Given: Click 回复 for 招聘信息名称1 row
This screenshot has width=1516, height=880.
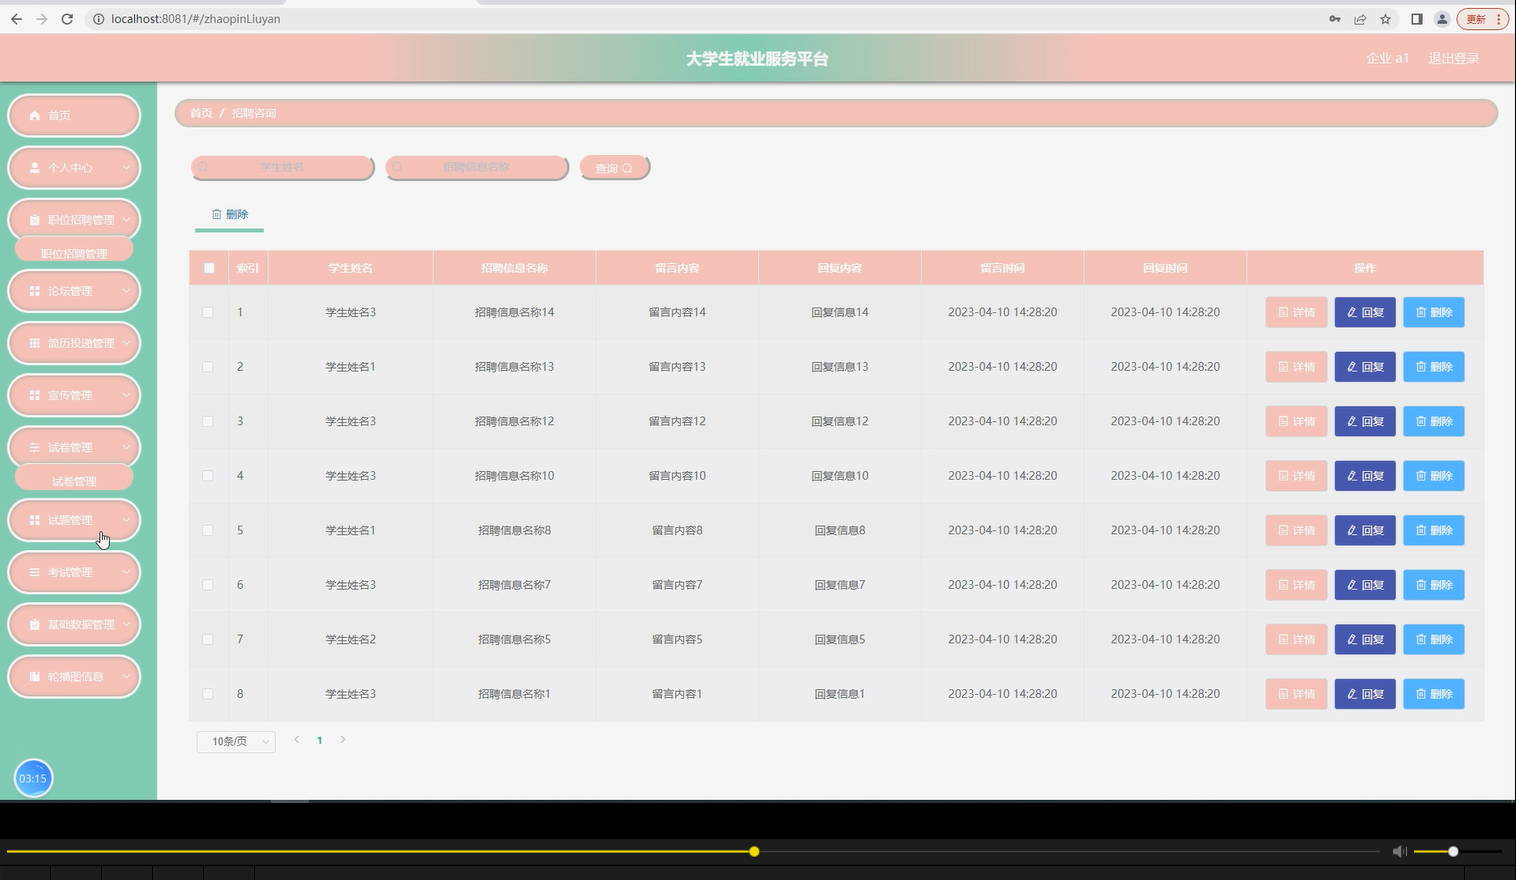Looking at the screenshot, I should [1365, 694].
